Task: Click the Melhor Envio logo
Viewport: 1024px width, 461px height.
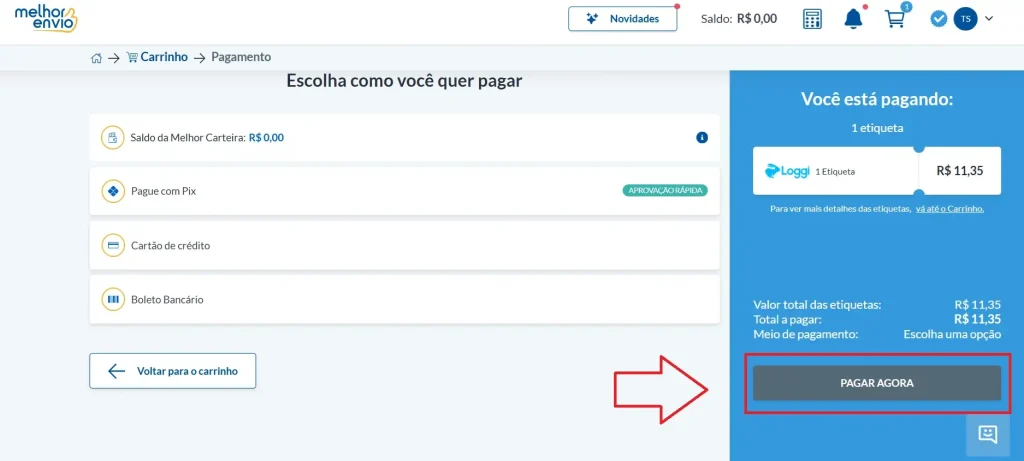Action: click(46, 18)
